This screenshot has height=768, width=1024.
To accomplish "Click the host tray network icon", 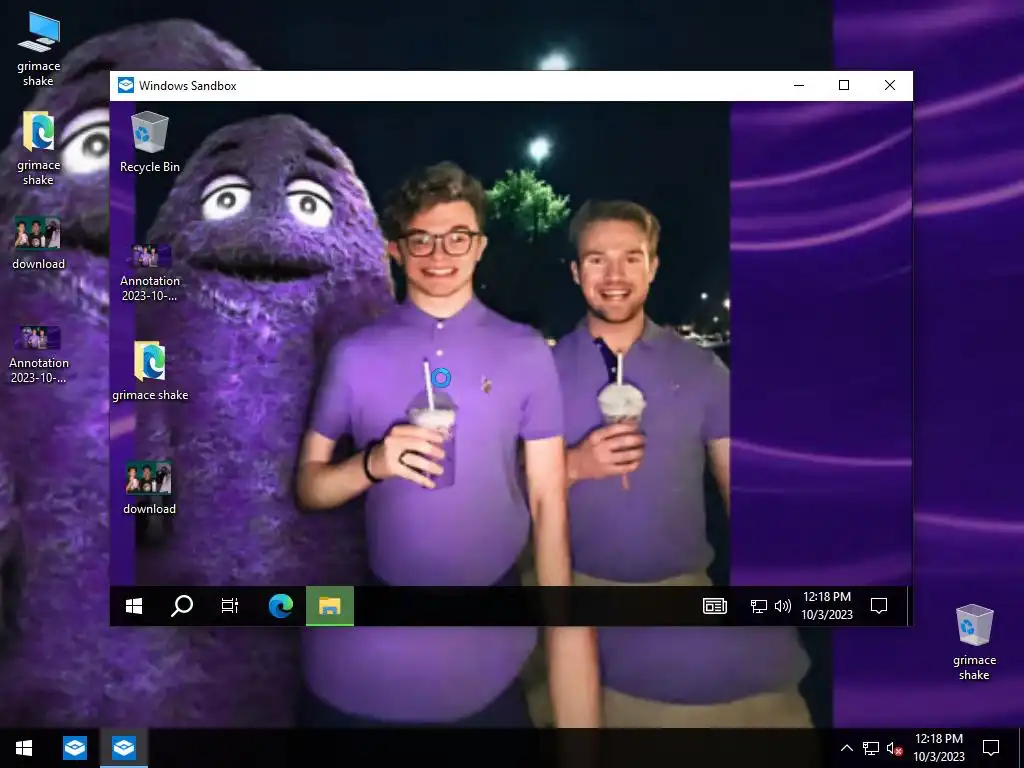I will 871,748.
